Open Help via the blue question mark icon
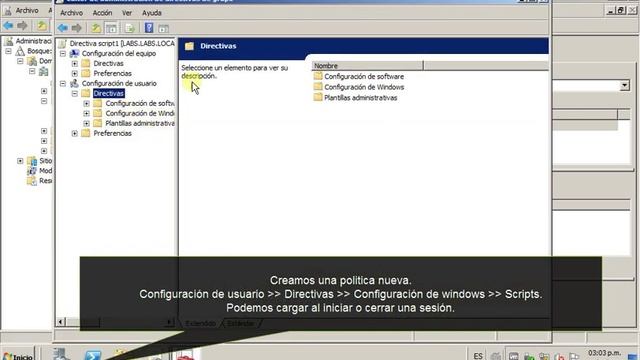 coord(149,28)
